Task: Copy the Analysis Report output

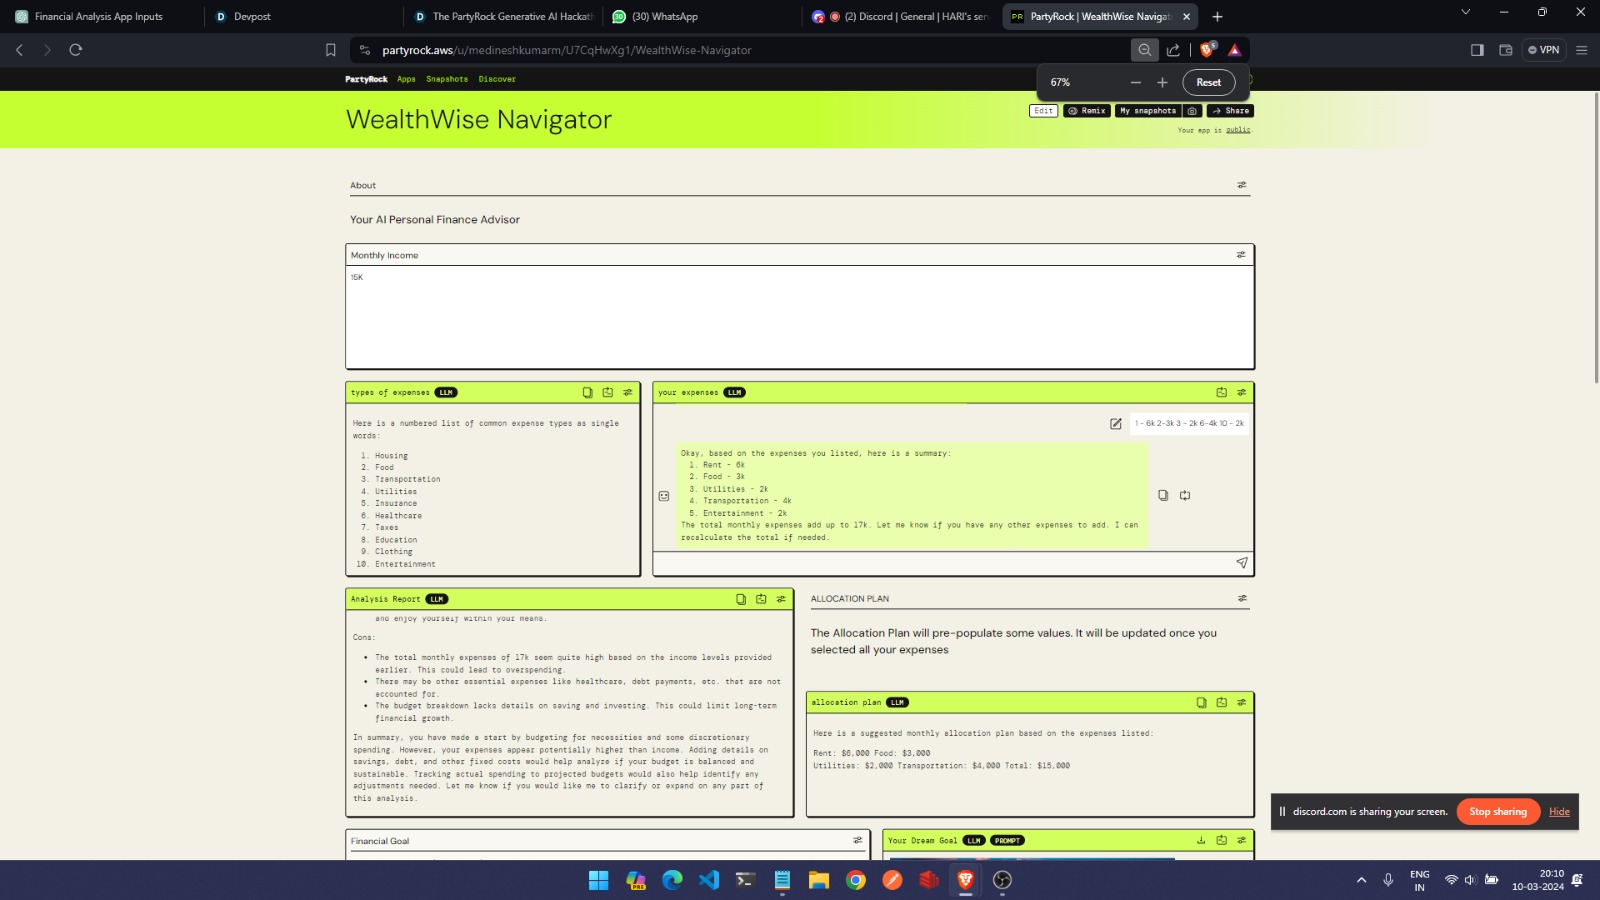Action: click(x=741, y=599)
